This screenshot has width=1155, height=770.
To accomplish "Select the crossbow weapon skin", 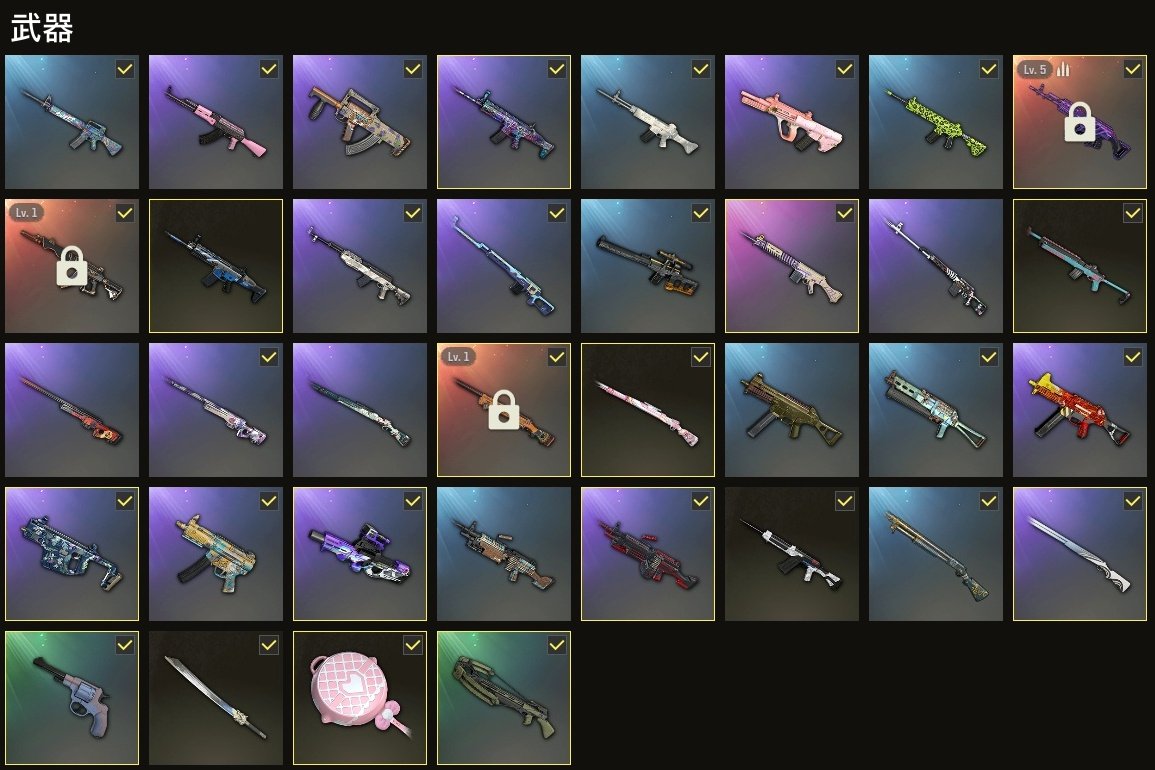I will (504, 698).
